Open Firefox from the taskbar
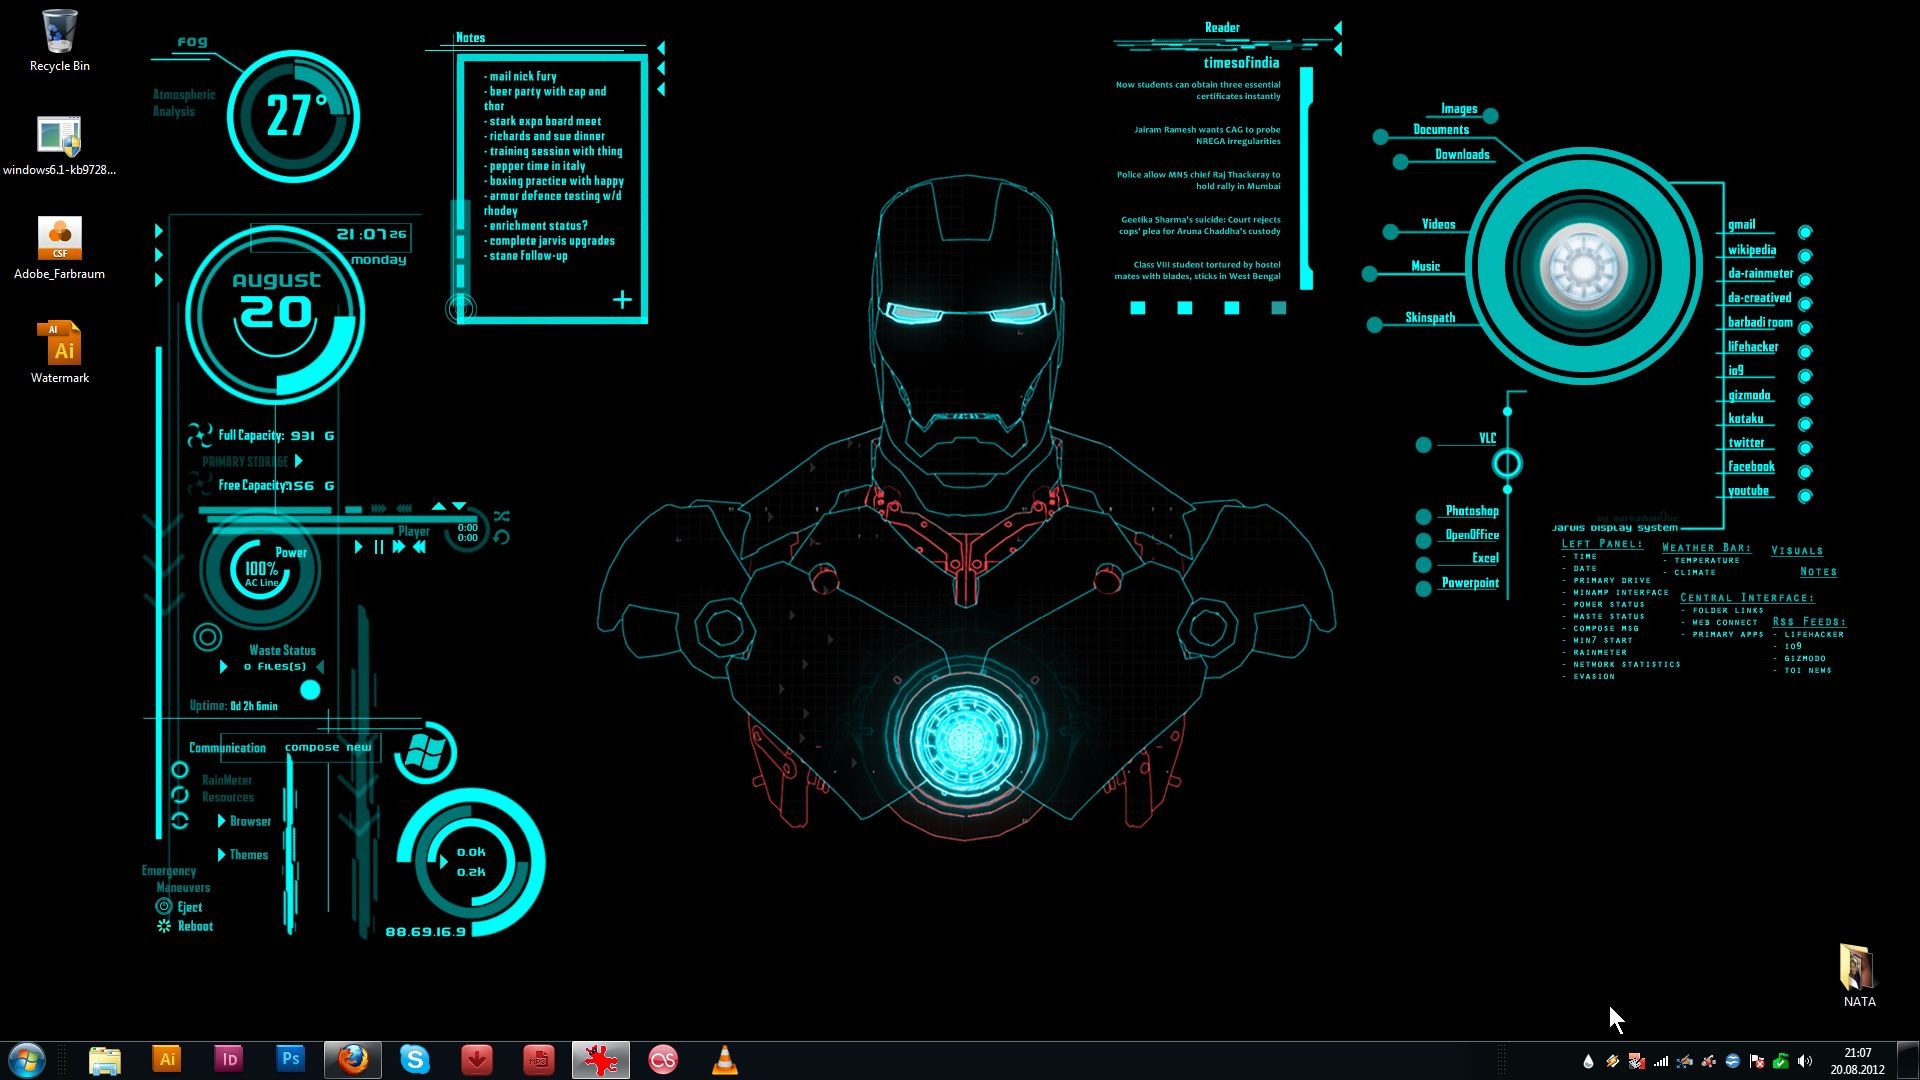Image resolution: width=1920 pixels, height=1080 pixels. pyautogui.click(x=352, y=1059)
